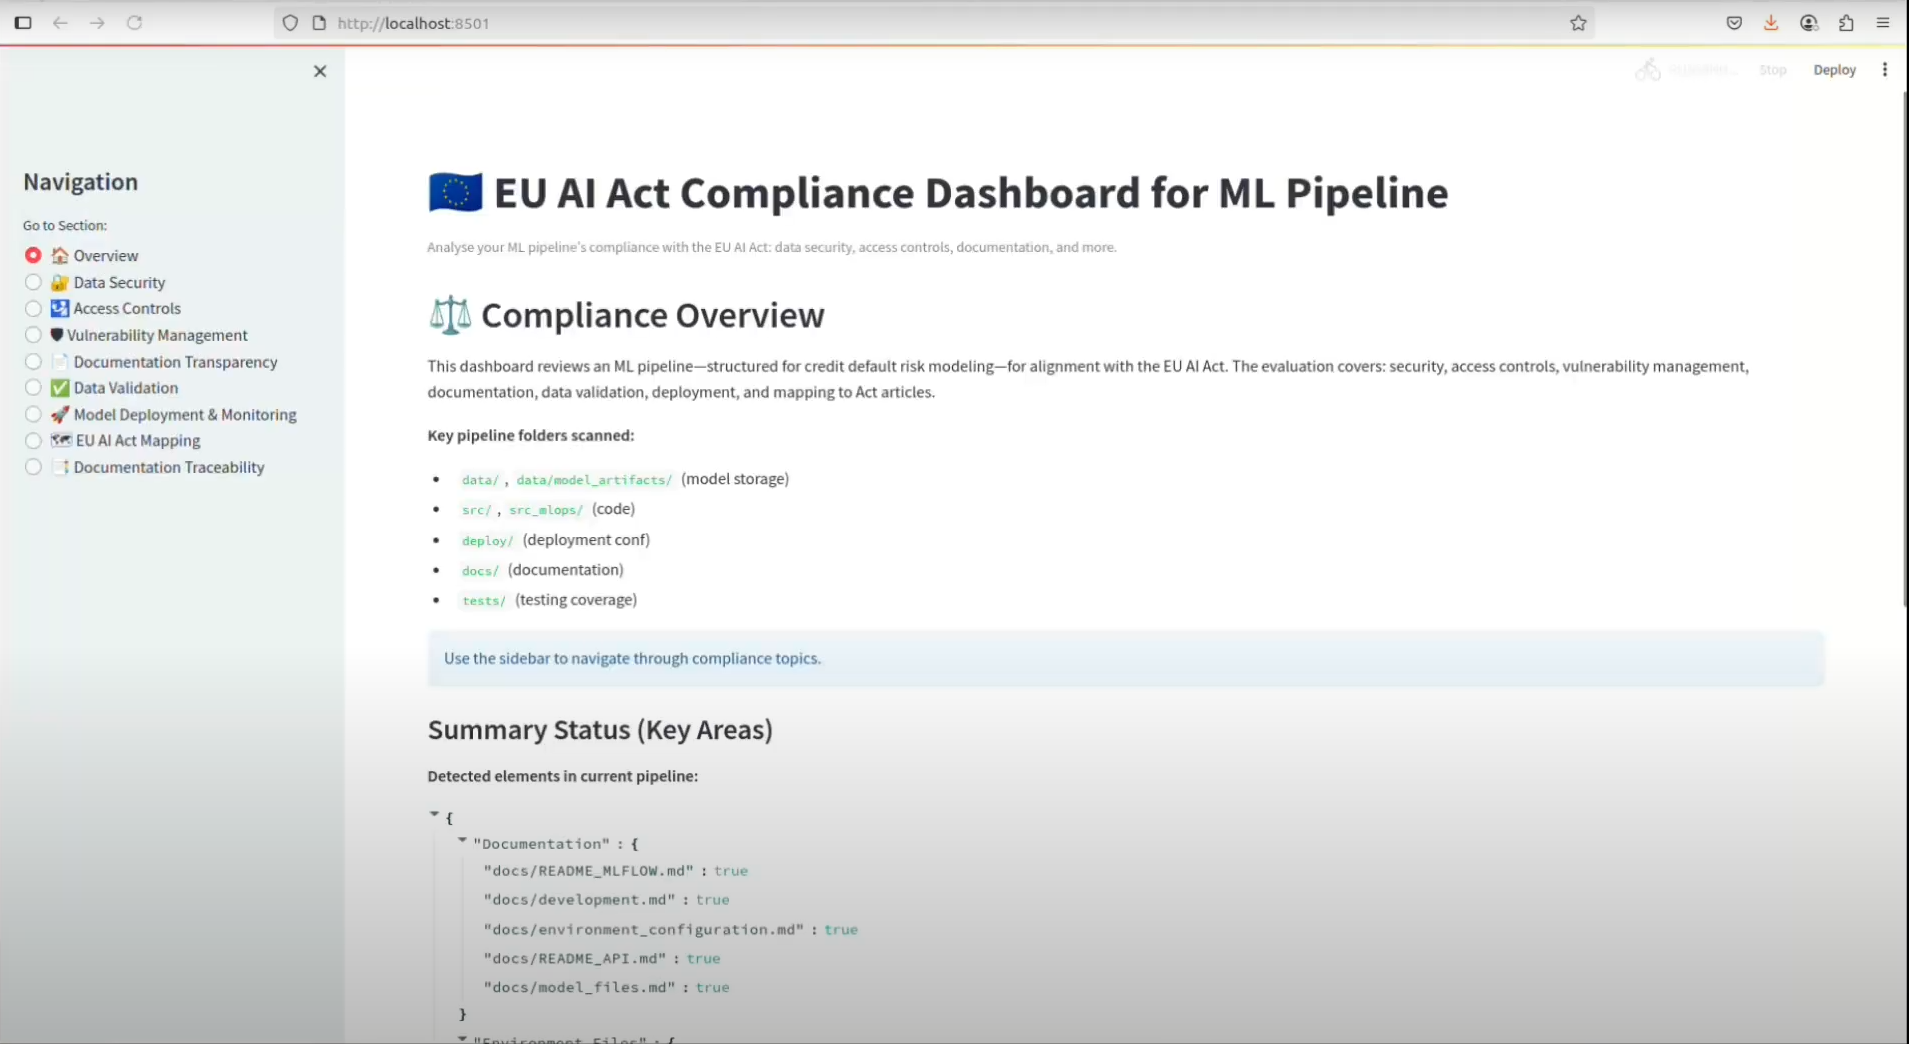Close the navigation sidebar with X

coord(320,71)
